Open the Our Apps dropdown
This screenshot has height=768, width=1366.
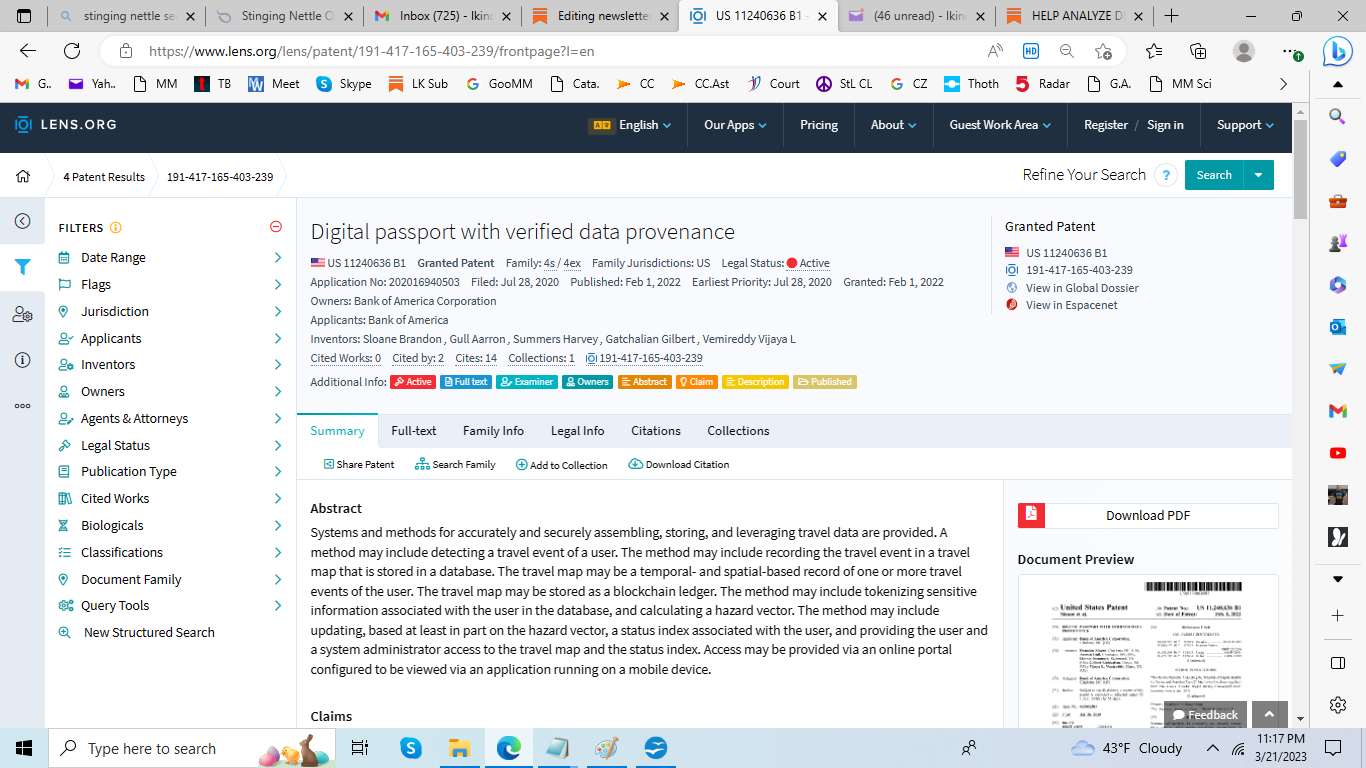(x=735, y=125)
